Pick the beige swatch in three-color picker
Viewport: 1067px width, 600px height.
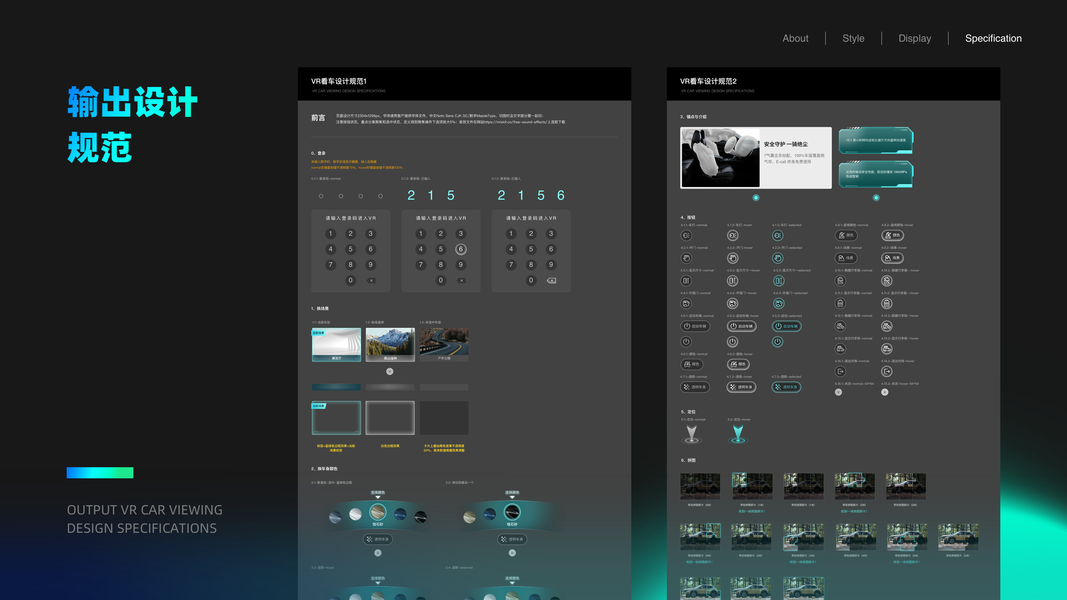[x=470, y=517]
